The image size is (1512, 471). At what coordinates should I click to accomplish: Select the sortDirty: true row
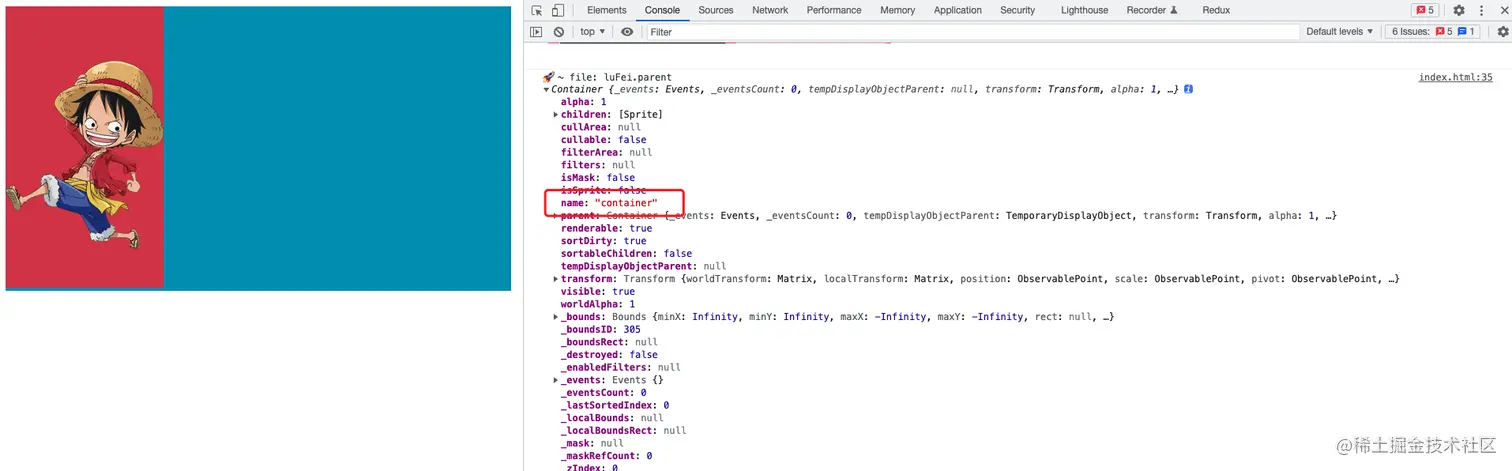coord(604,241)
